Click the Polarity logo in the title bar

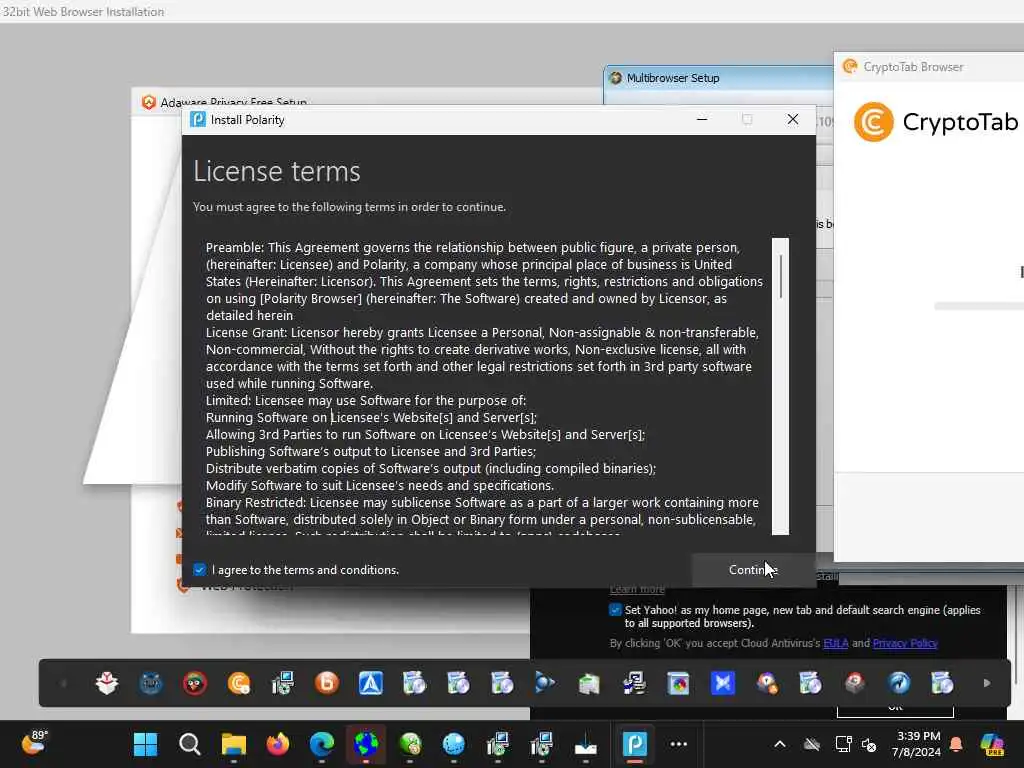(198, 120)
